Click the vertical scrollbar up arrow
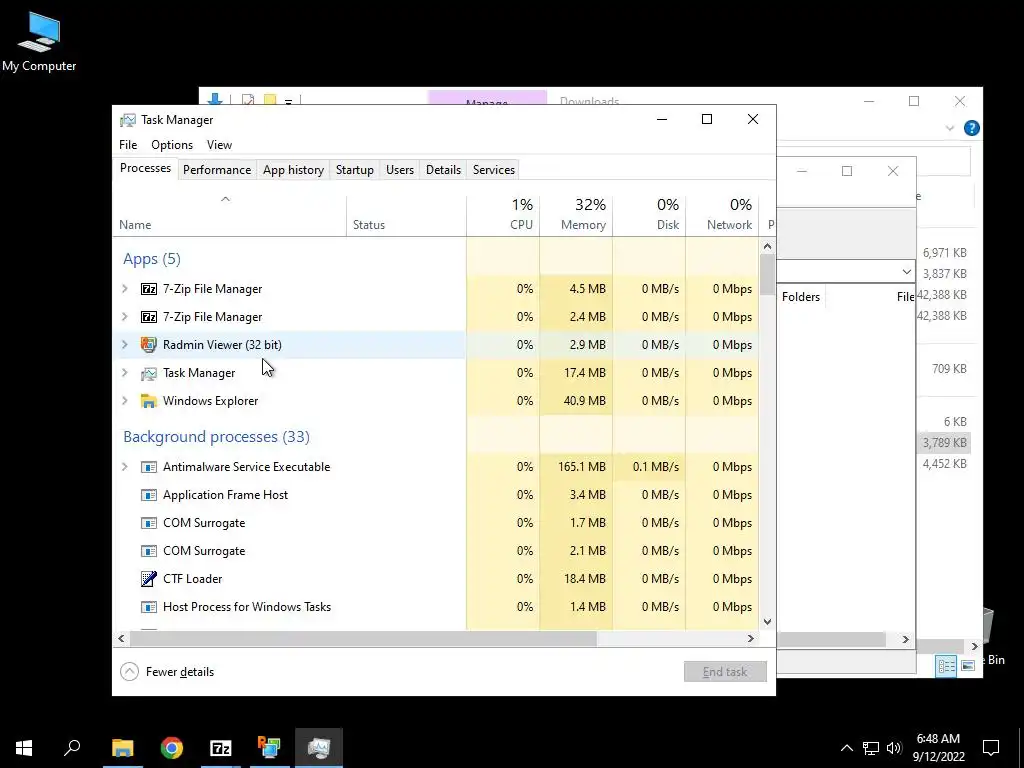Viewport: 1024px width, 768px height. point(767,246)
